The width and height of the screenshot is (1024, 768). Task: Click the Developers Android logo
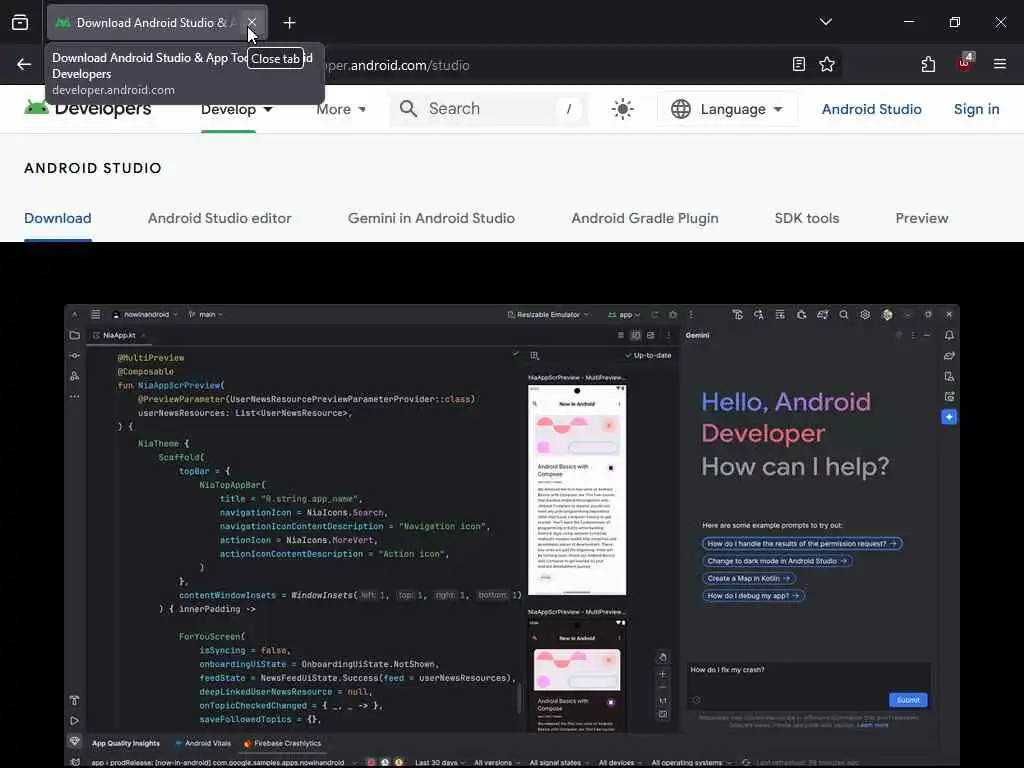[x=88, y=108]
